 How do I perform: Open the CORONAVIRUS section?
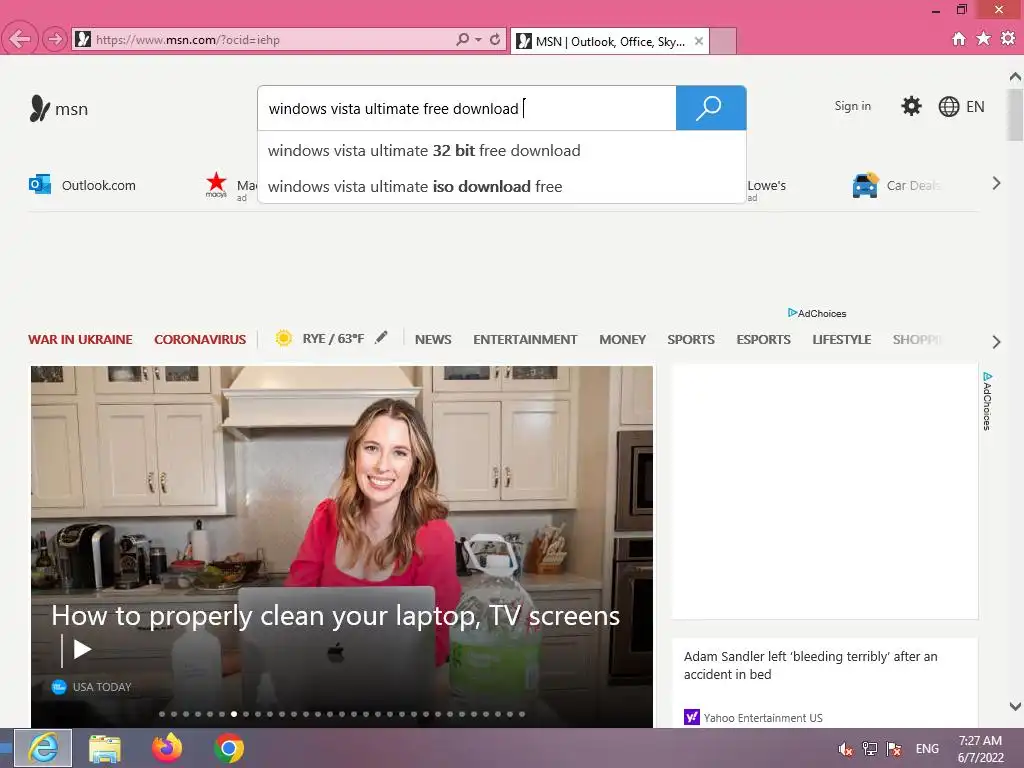click(x=200, y=340)
